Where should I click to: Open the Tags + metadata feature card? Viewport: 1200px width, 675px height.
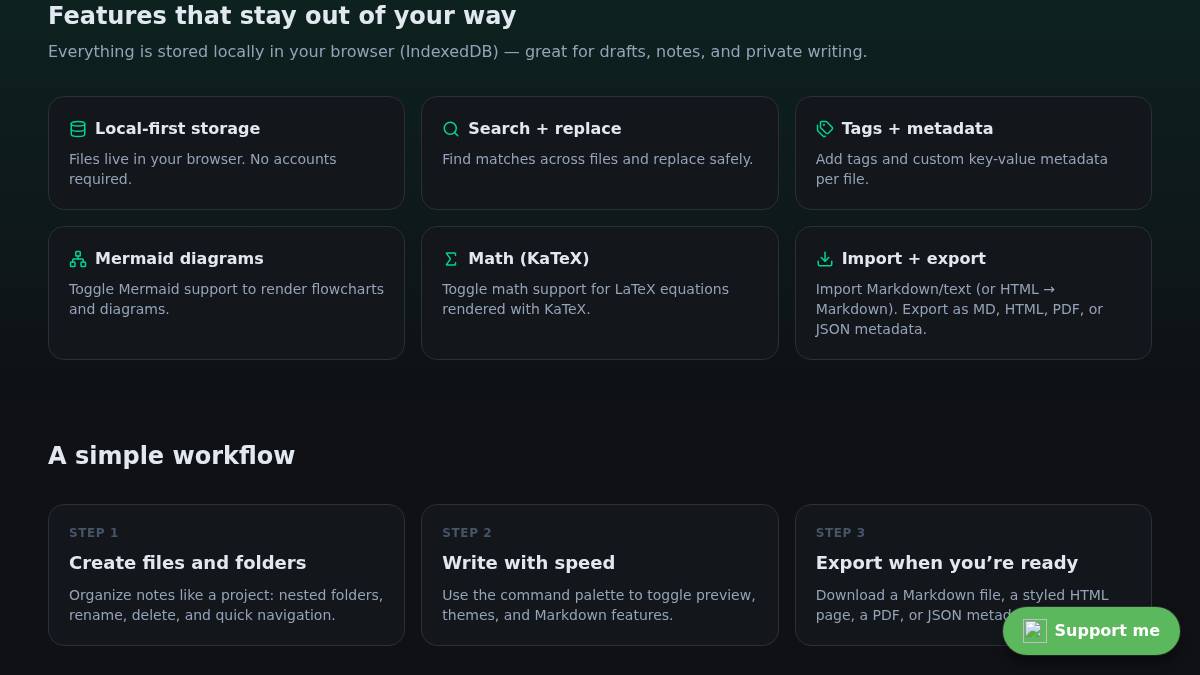[x=973, y=153]
